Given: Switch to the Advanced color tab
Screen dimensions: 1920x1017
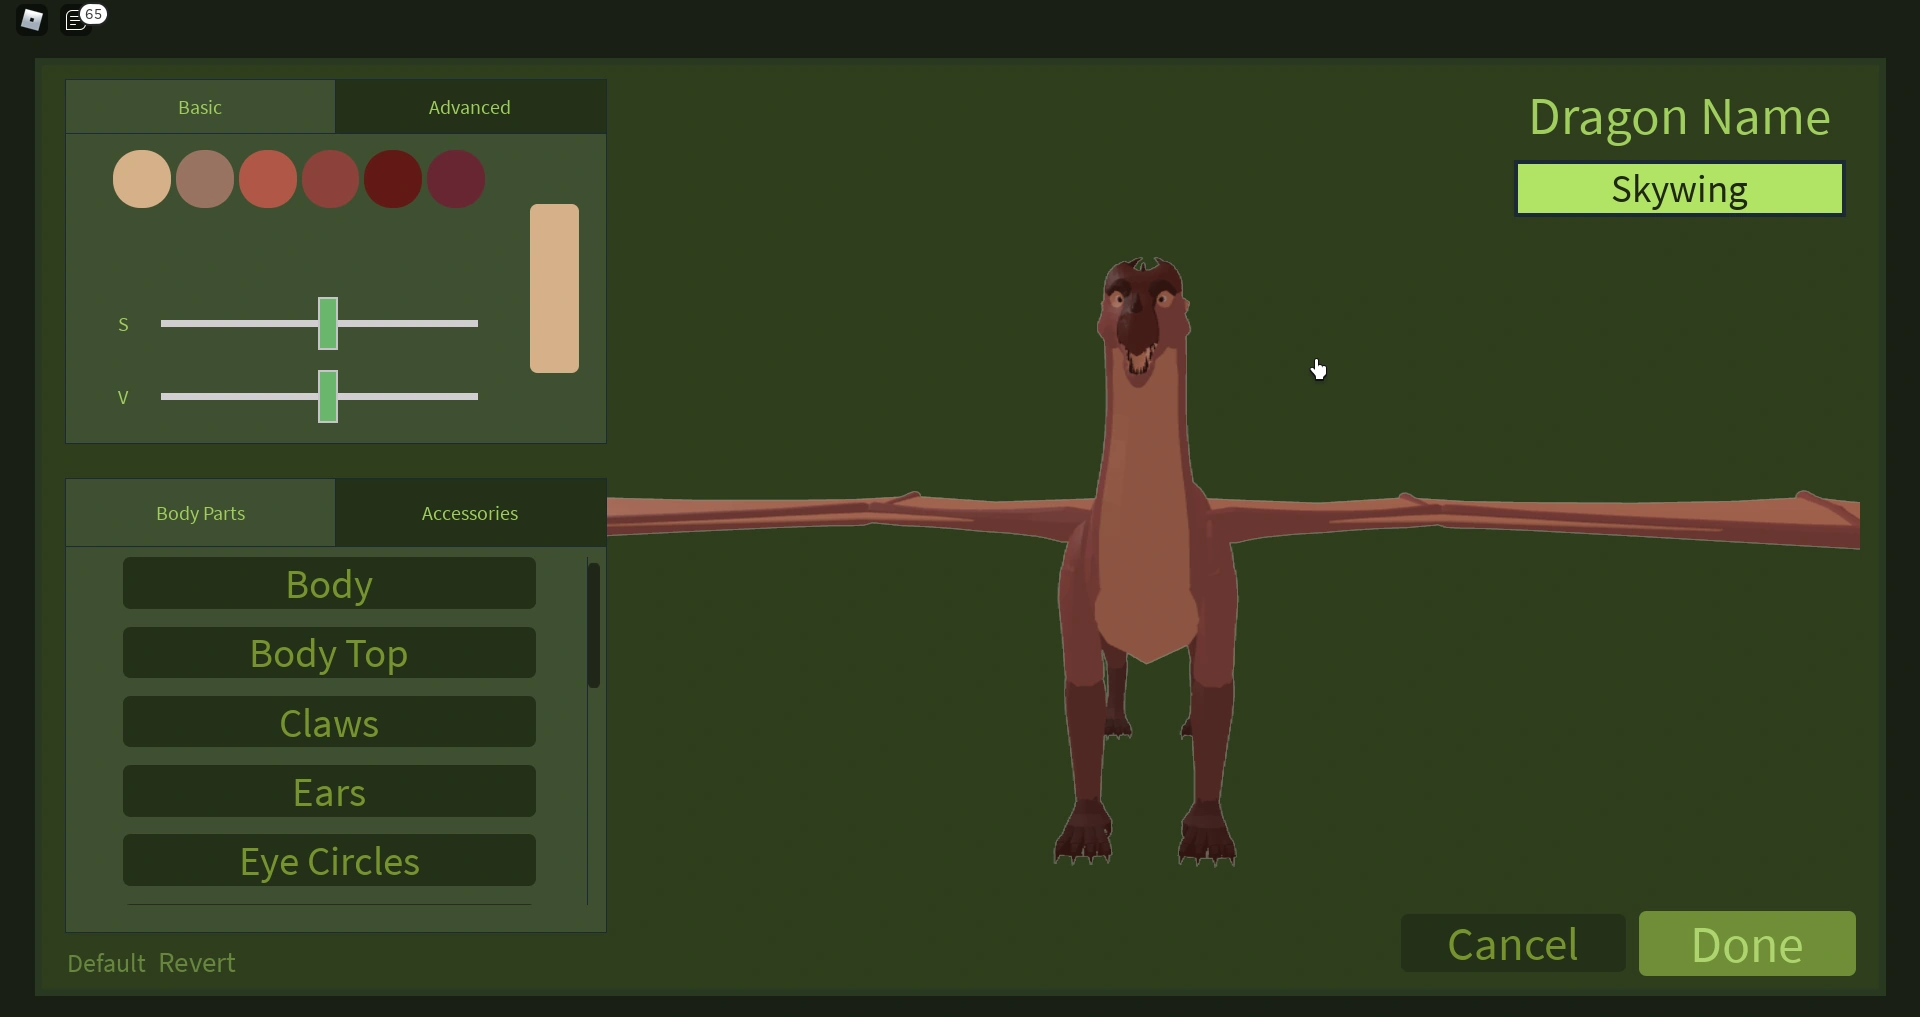Looking at the screenshot, I should pyautogui.click(x=470, y=107).
